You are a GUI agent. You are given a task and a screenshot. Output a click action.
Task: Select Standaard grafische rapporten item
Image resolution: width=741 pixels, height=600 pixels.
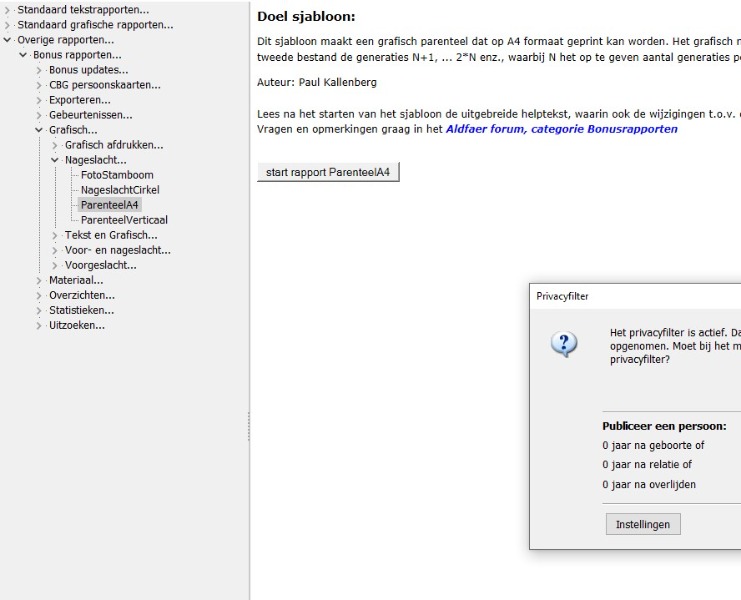pos(94,25)
